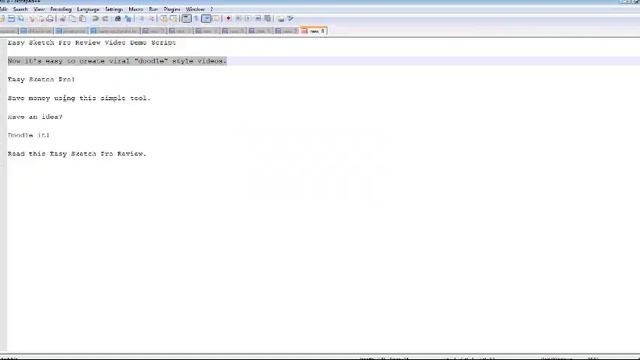Open the Run menu

click(x=153, y=9)
